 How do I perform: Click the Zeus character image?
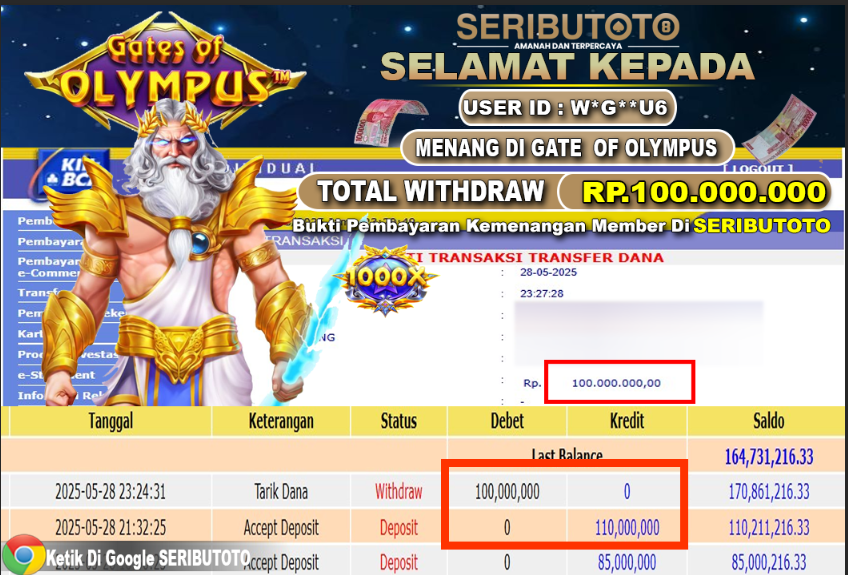click(x=176, y=254)
